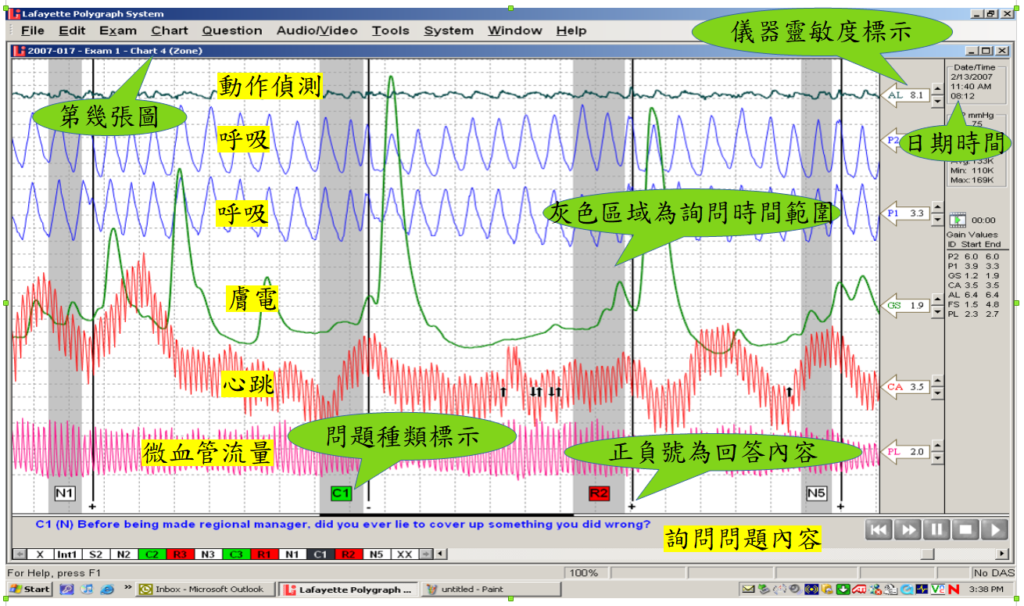Decrease P1 sensitivity with the down arrow
Image resolution: width=1024 pixels, height=606 pixels.
point(937,219)
